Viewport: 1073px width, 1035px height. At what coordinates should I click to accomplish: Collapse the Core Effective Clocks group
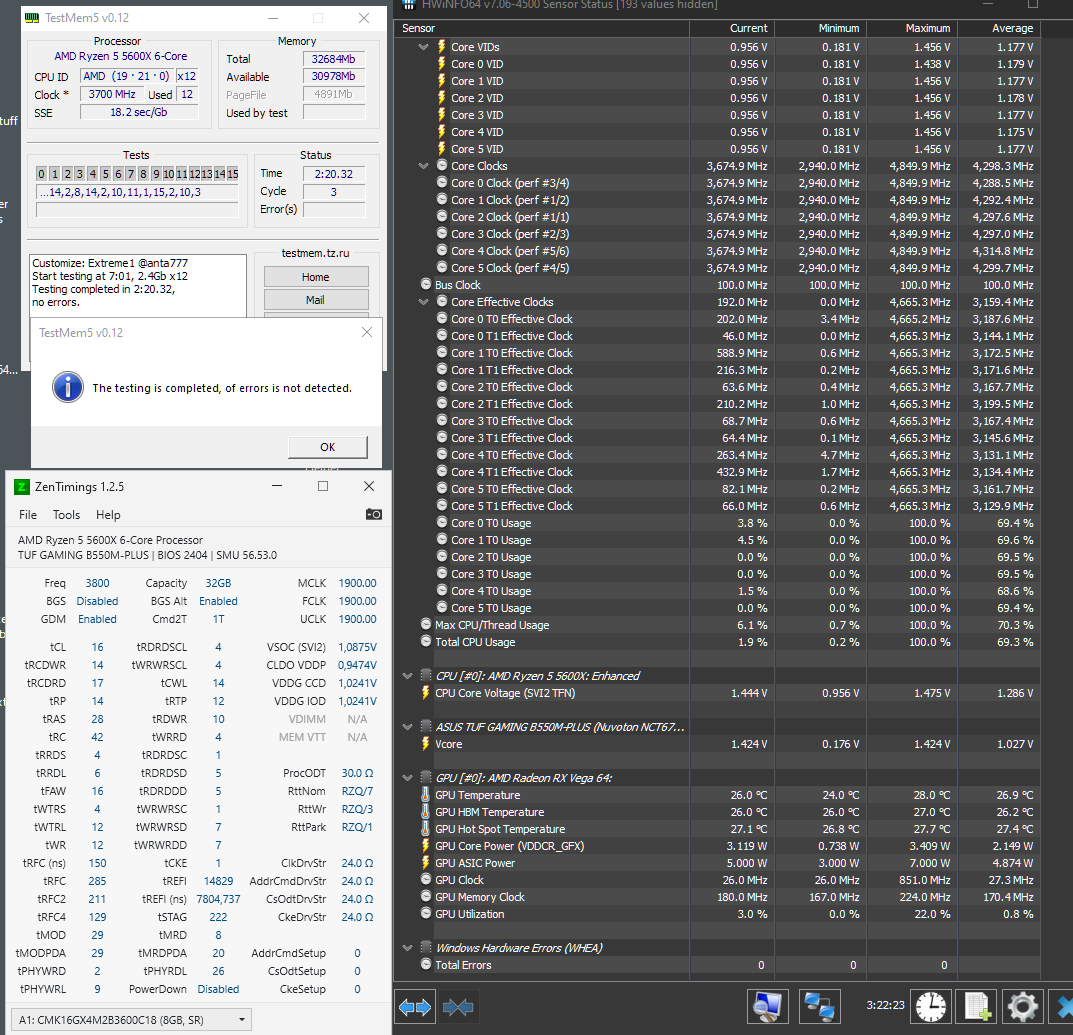(424, 301)
